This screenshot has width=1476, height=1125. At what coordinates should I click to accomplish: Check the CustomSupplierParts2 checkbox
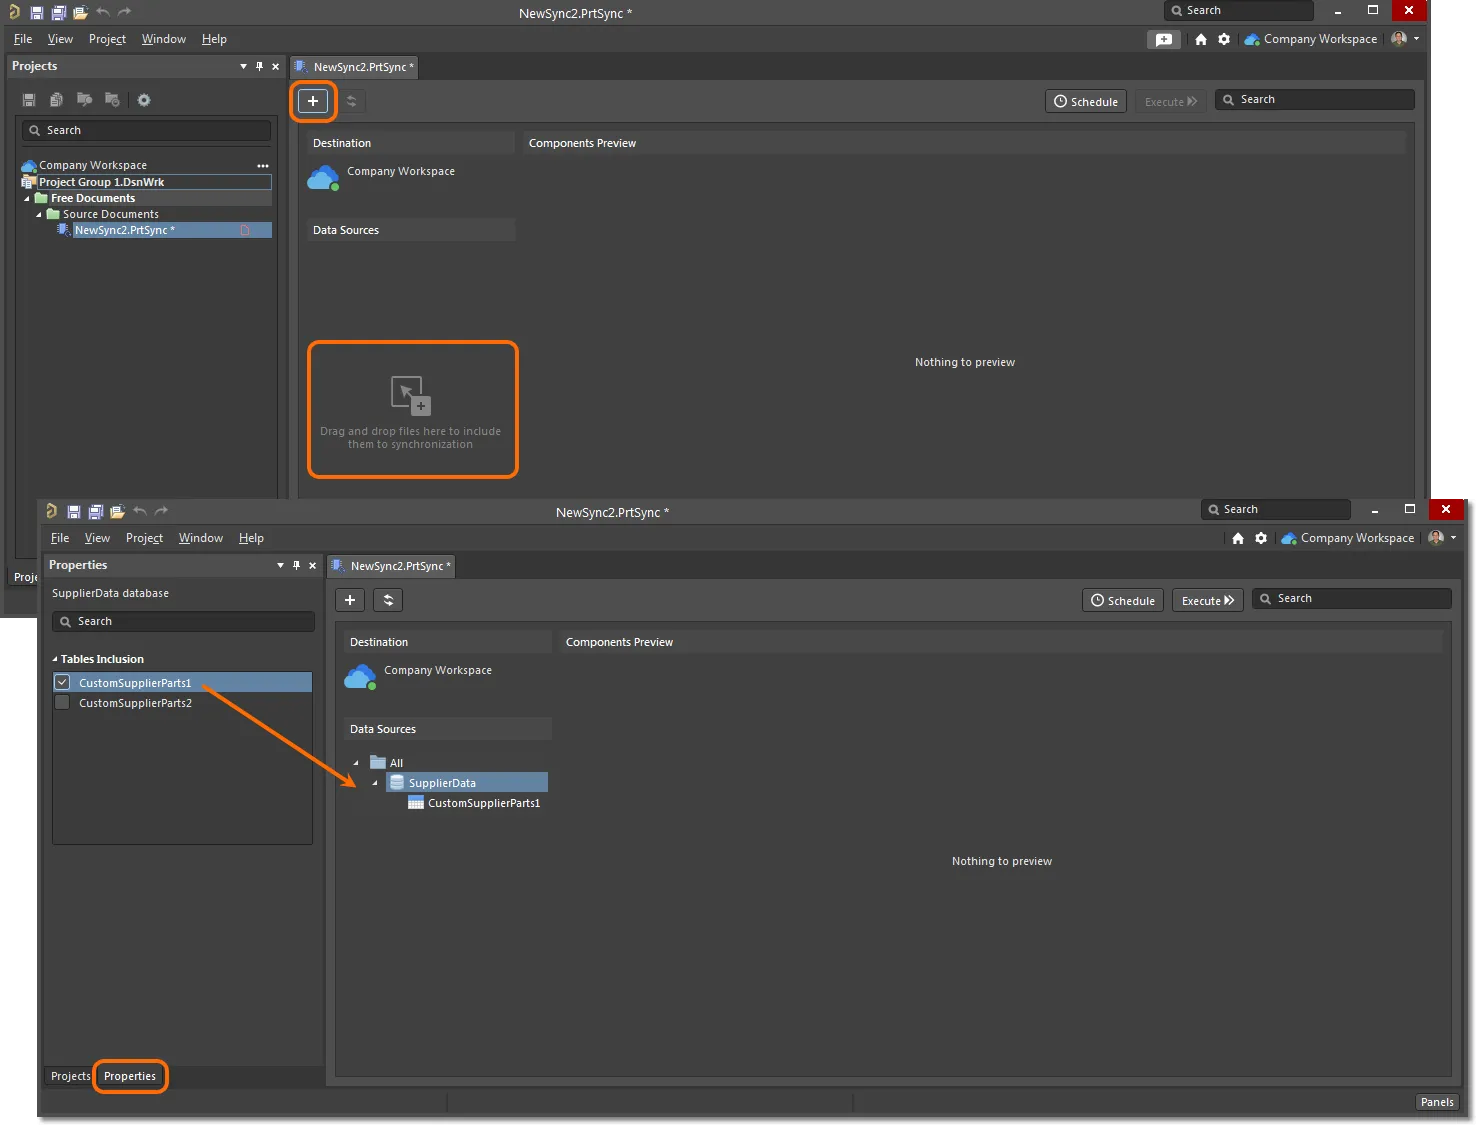pyautogui.click(x=62, y=702)
